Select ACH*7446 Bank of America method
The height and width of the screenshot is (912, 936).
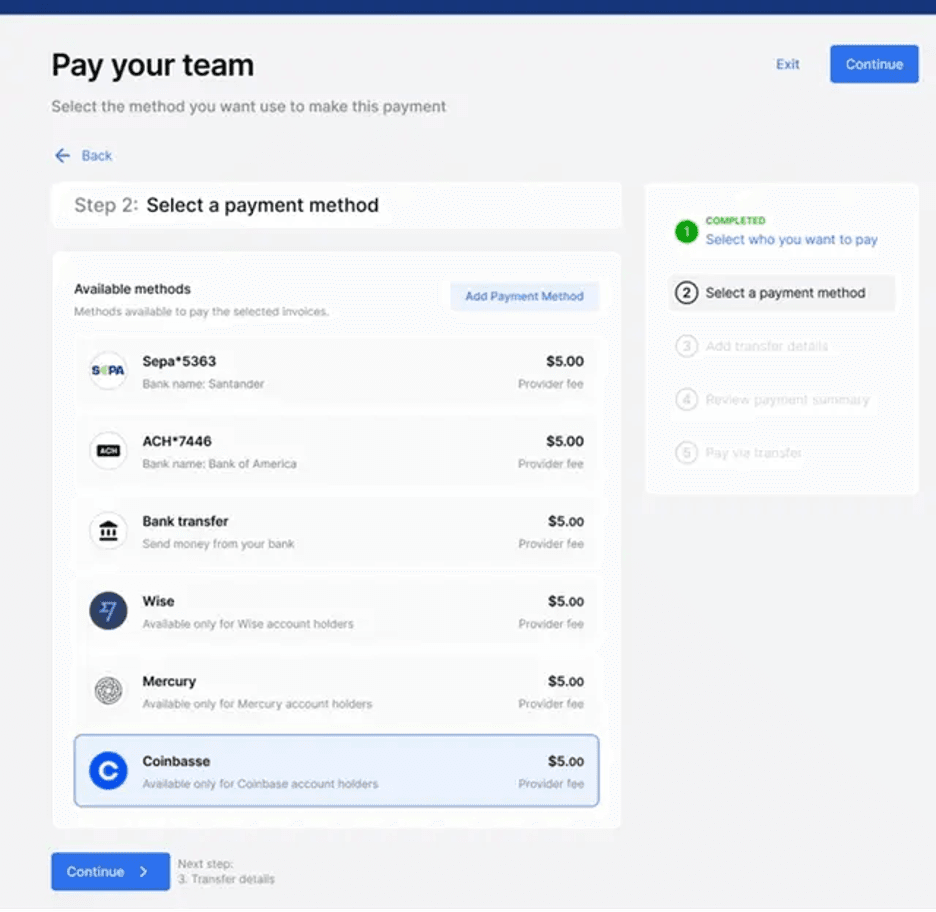(x=336, y=452)
